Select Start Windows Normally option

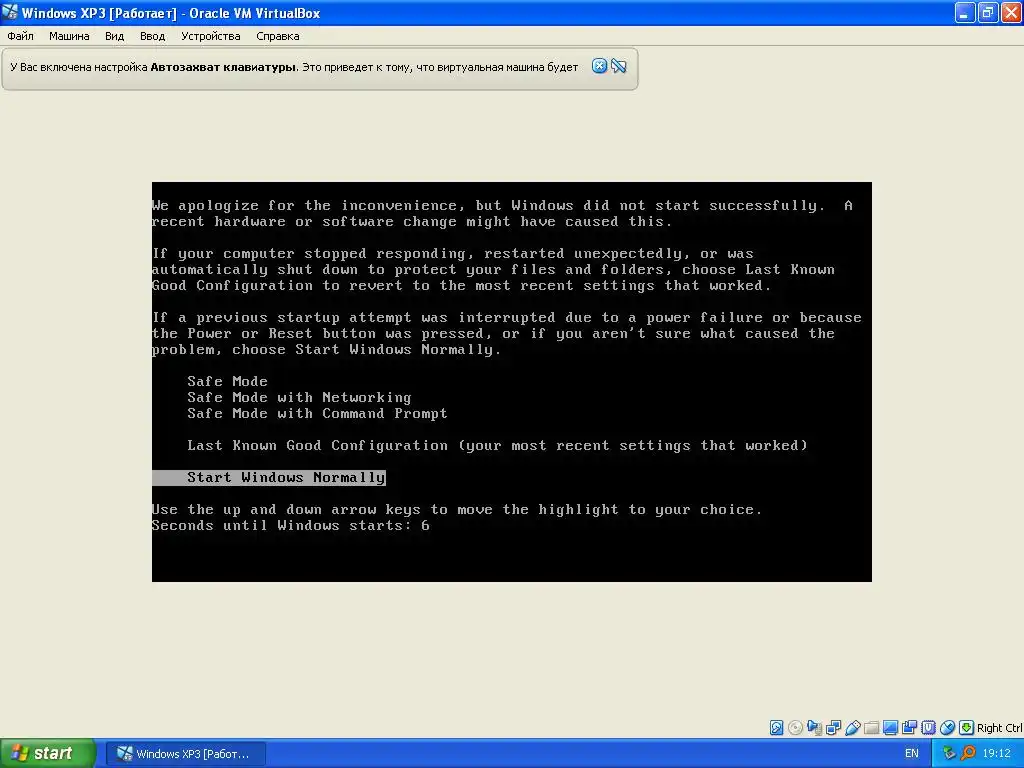tap(269, 477)
